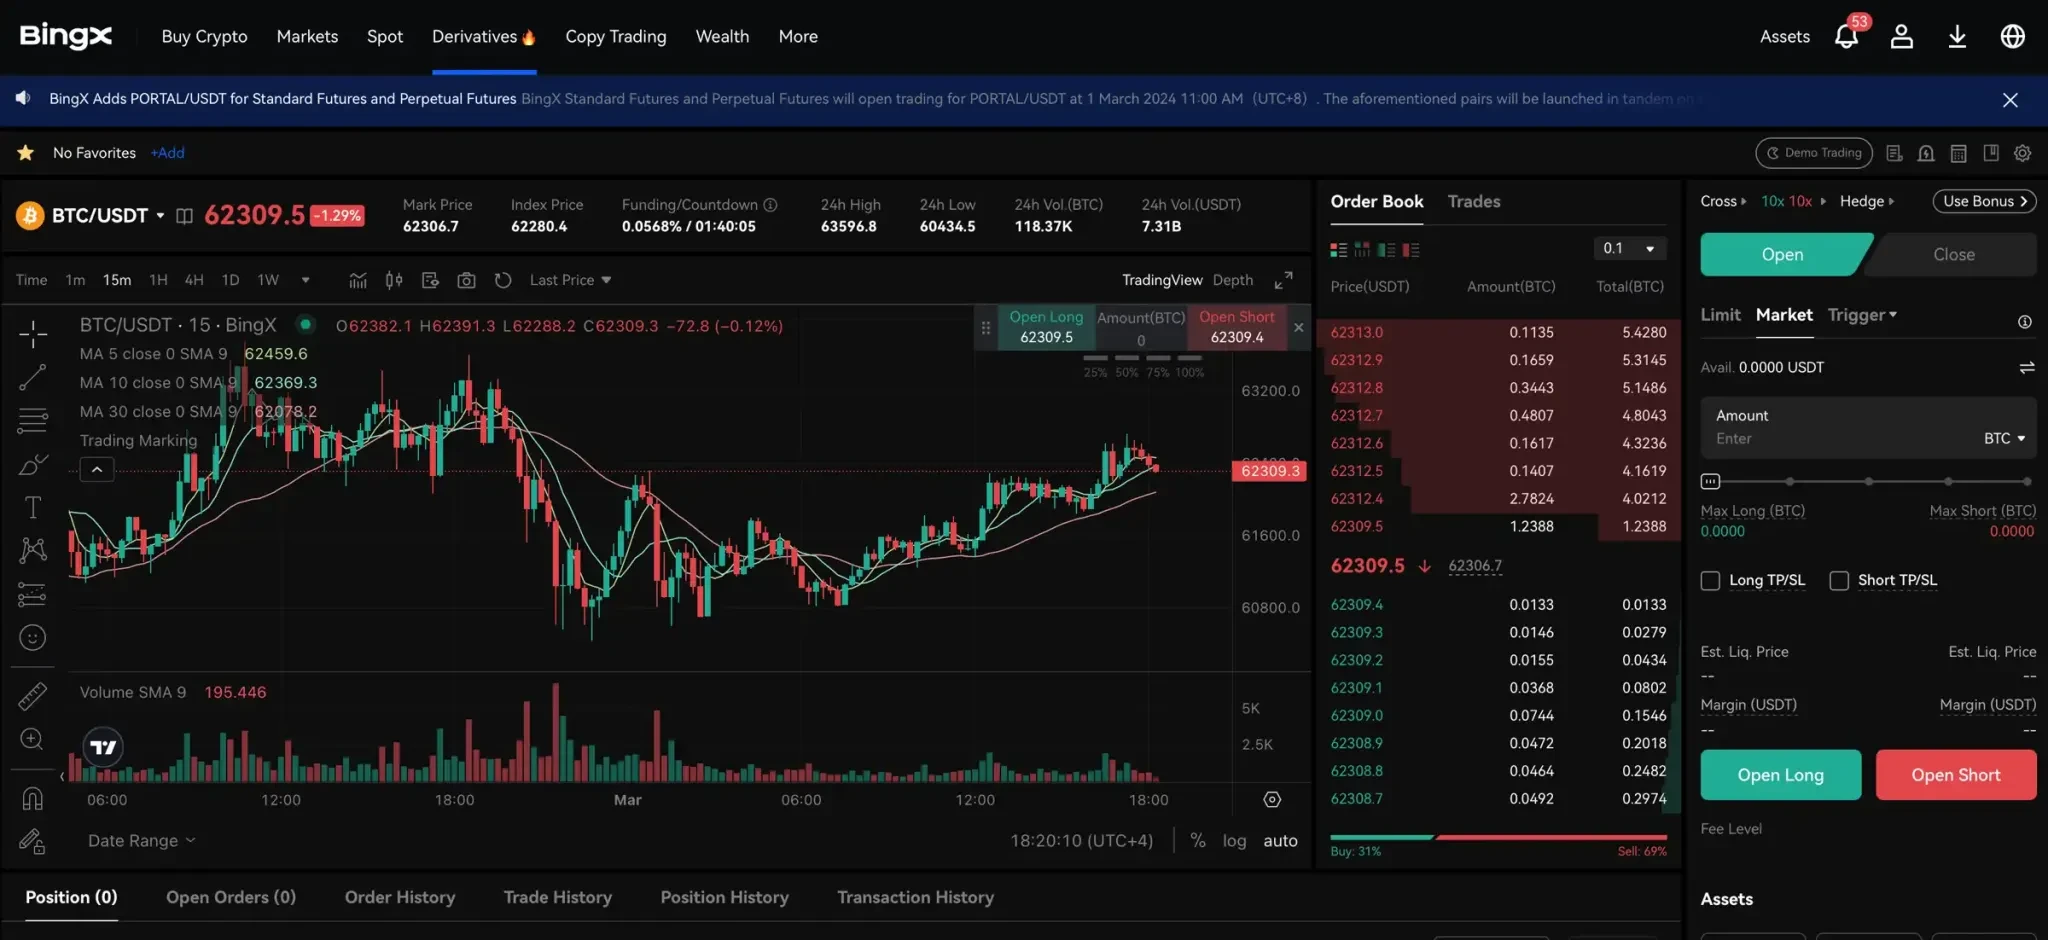Open the notifications bell

pos(1846,37)
